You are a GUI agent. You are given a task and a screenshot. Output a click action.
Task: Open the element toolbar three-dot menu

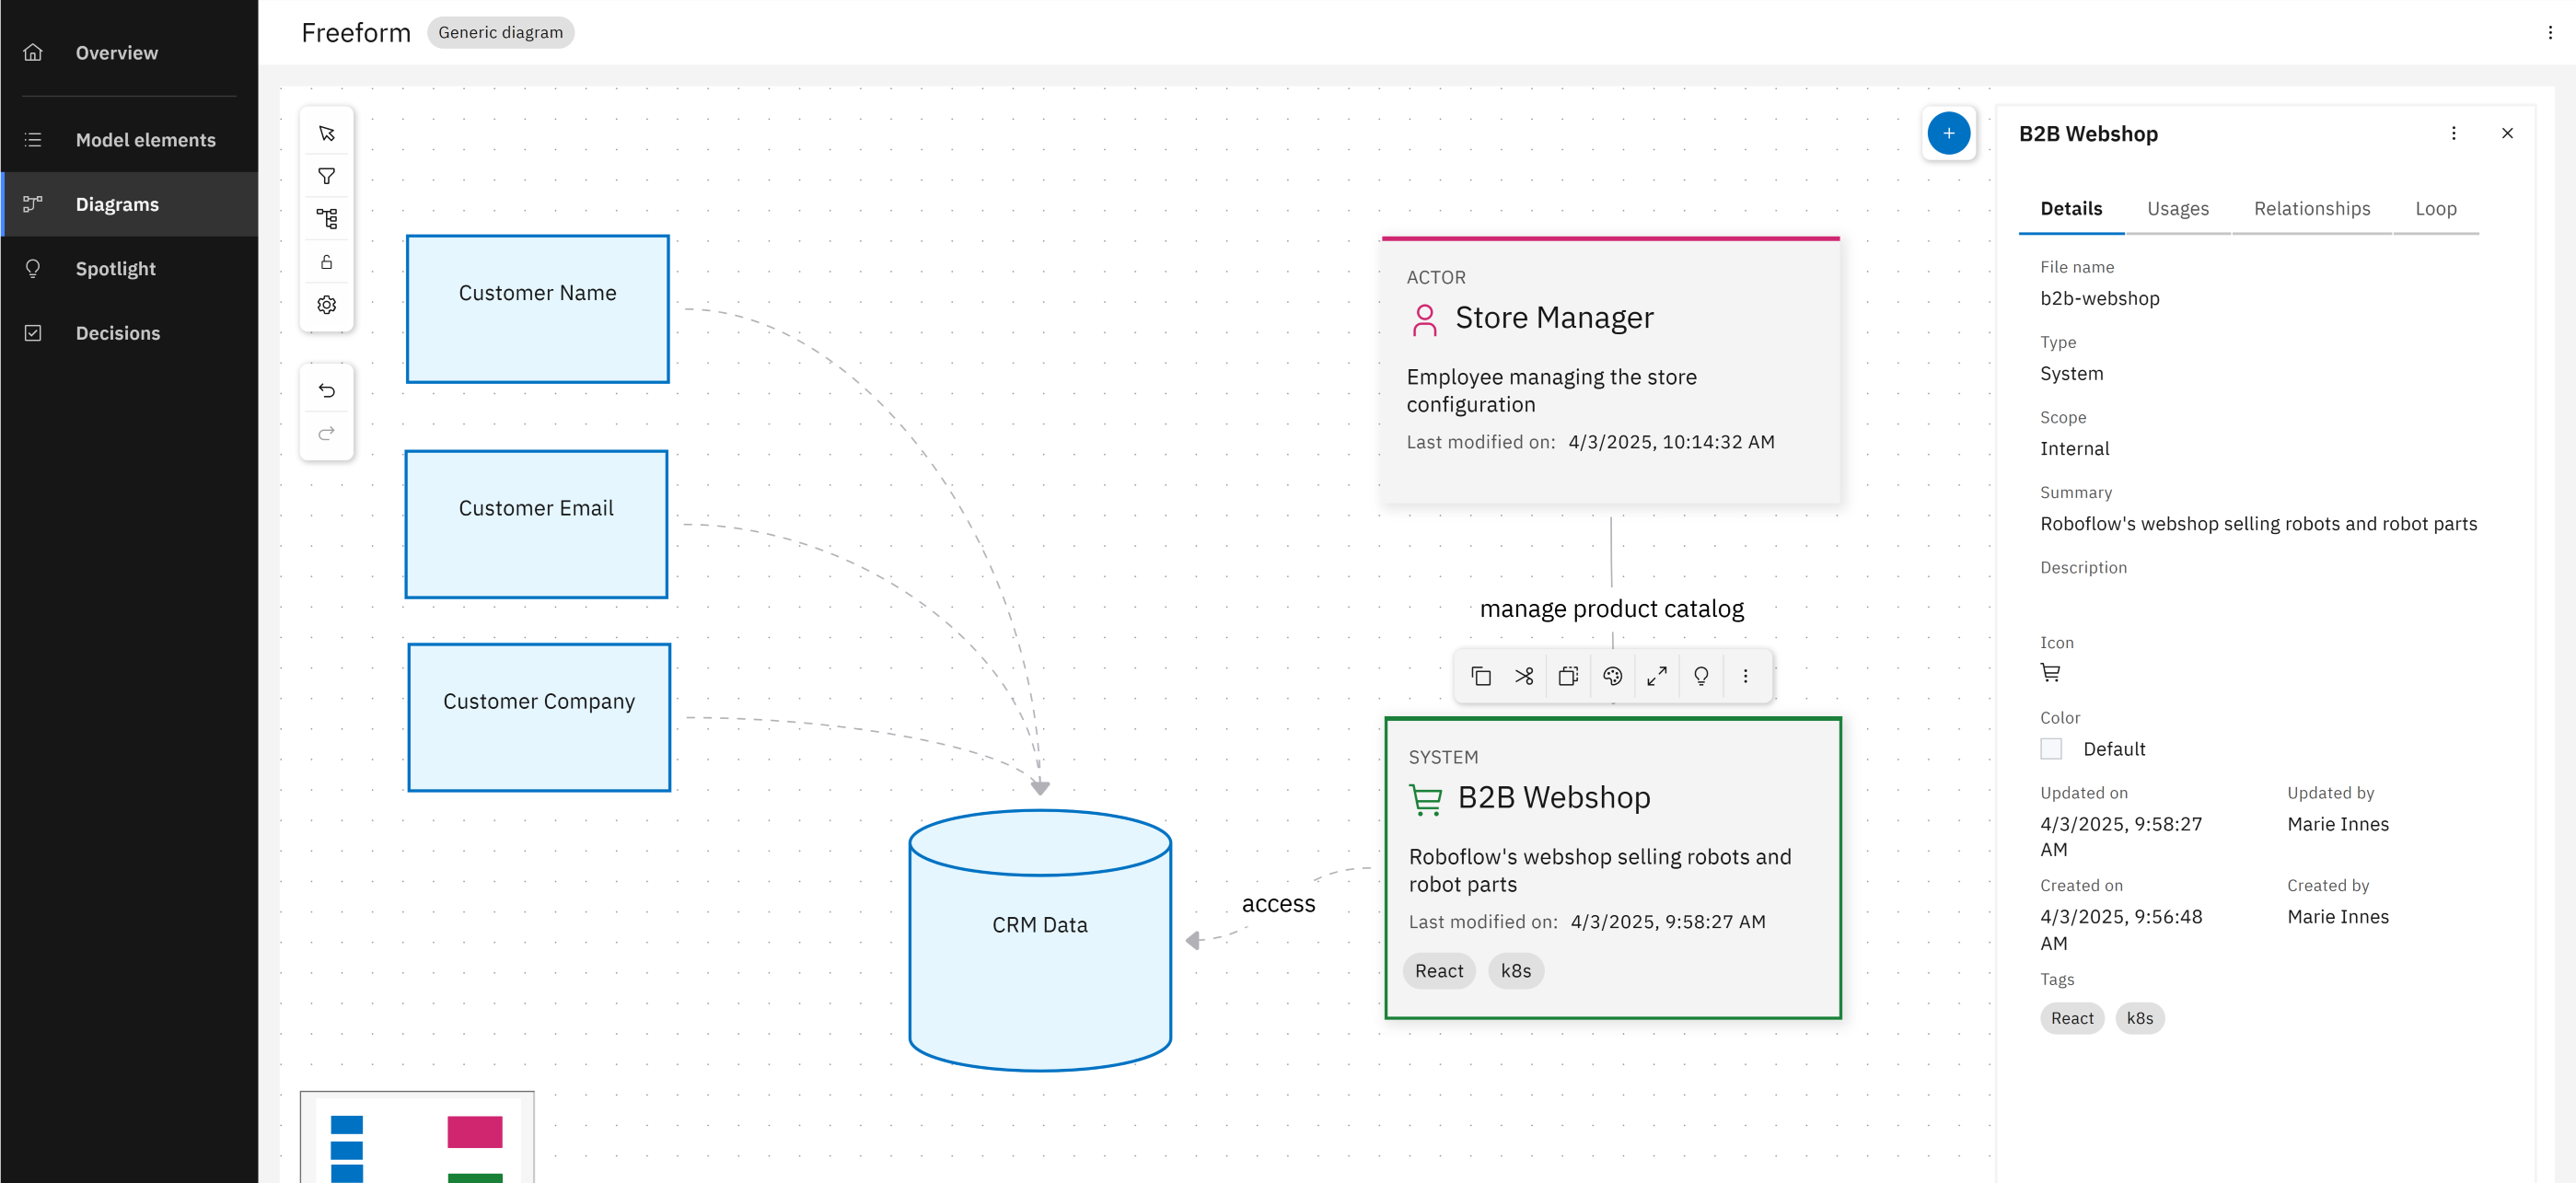point(1745,676)
